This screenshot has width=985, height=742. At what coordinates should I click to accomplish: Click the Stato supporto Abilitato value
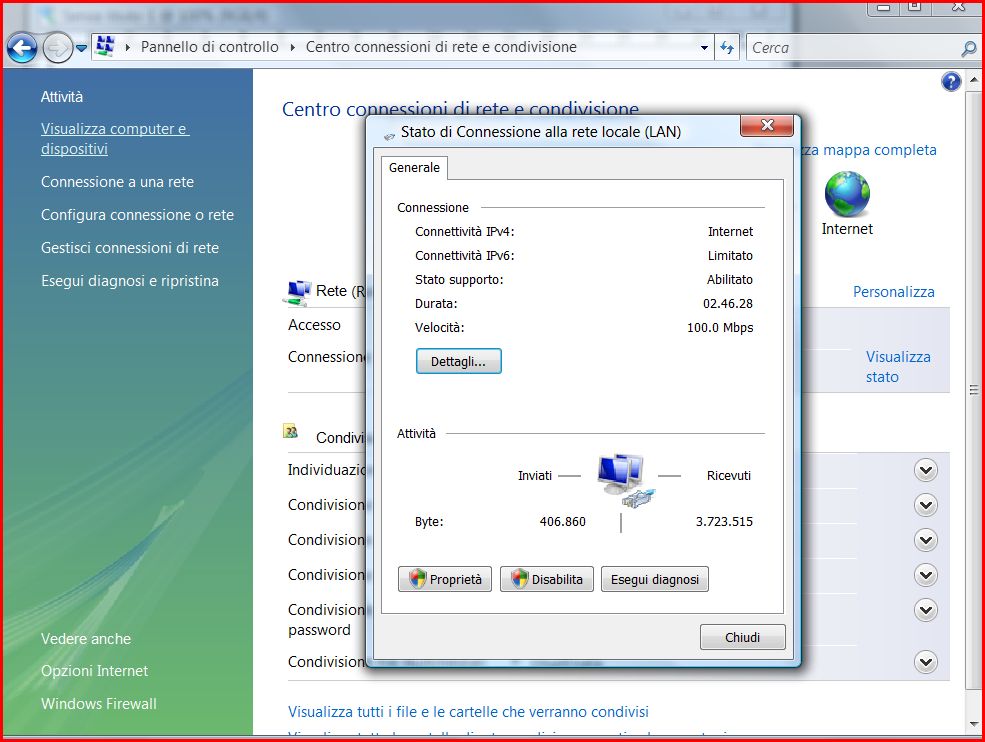point(729,280)
